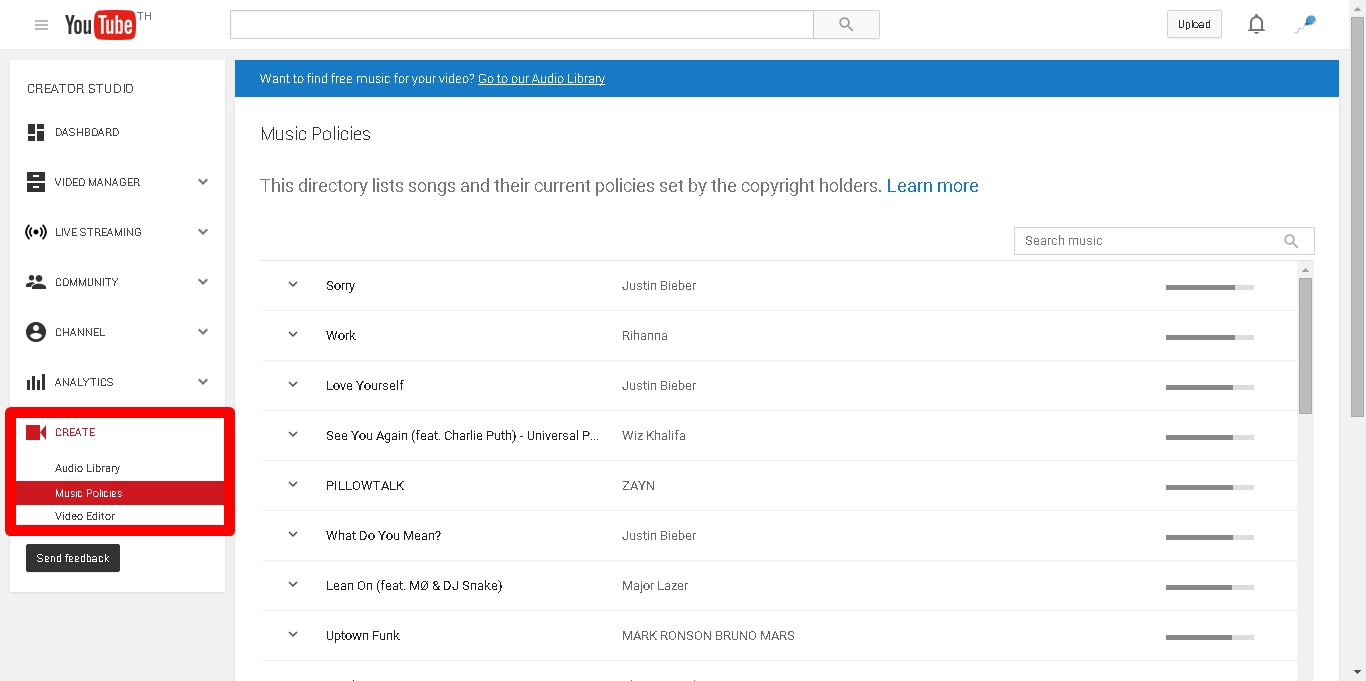This screenshot has width=1366, height=681.
Task: Click the Upload button
Action: click(x=1194, y=25)
